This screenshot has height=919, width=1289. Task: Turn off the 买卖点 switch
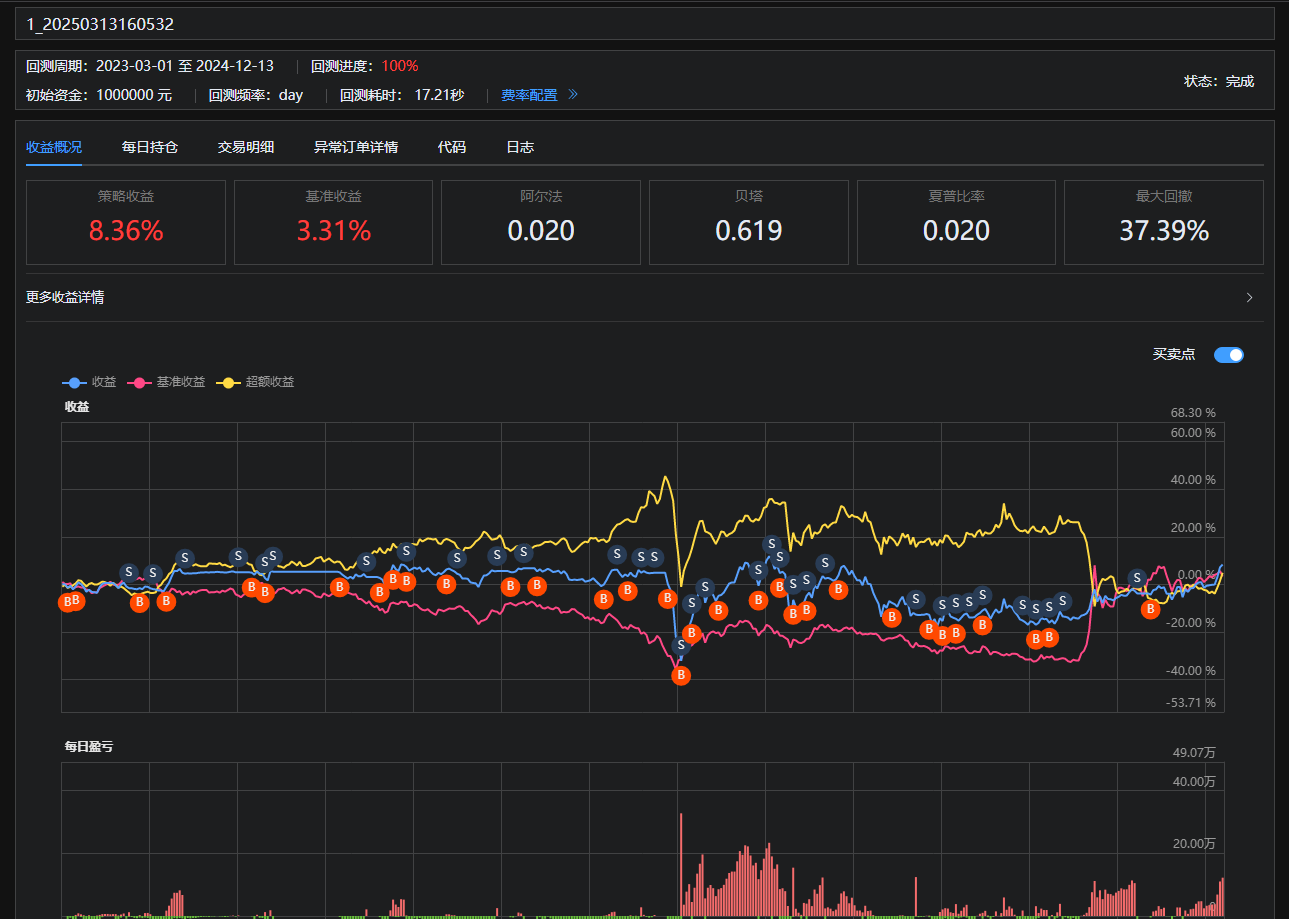pos(1228,354)
